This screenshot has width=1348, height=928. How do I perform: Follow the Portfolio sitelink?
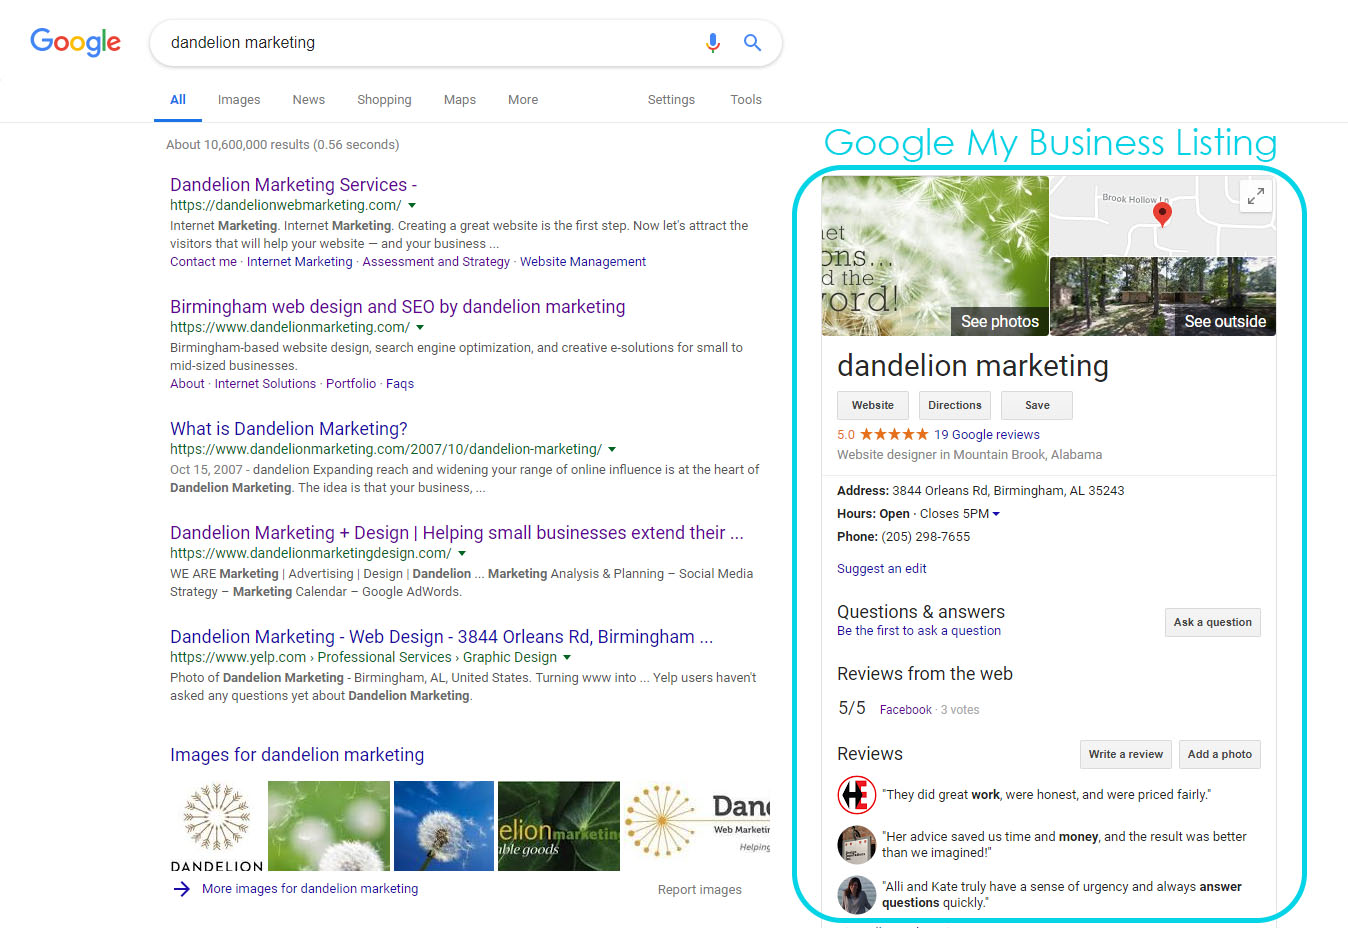click(351, 384)
